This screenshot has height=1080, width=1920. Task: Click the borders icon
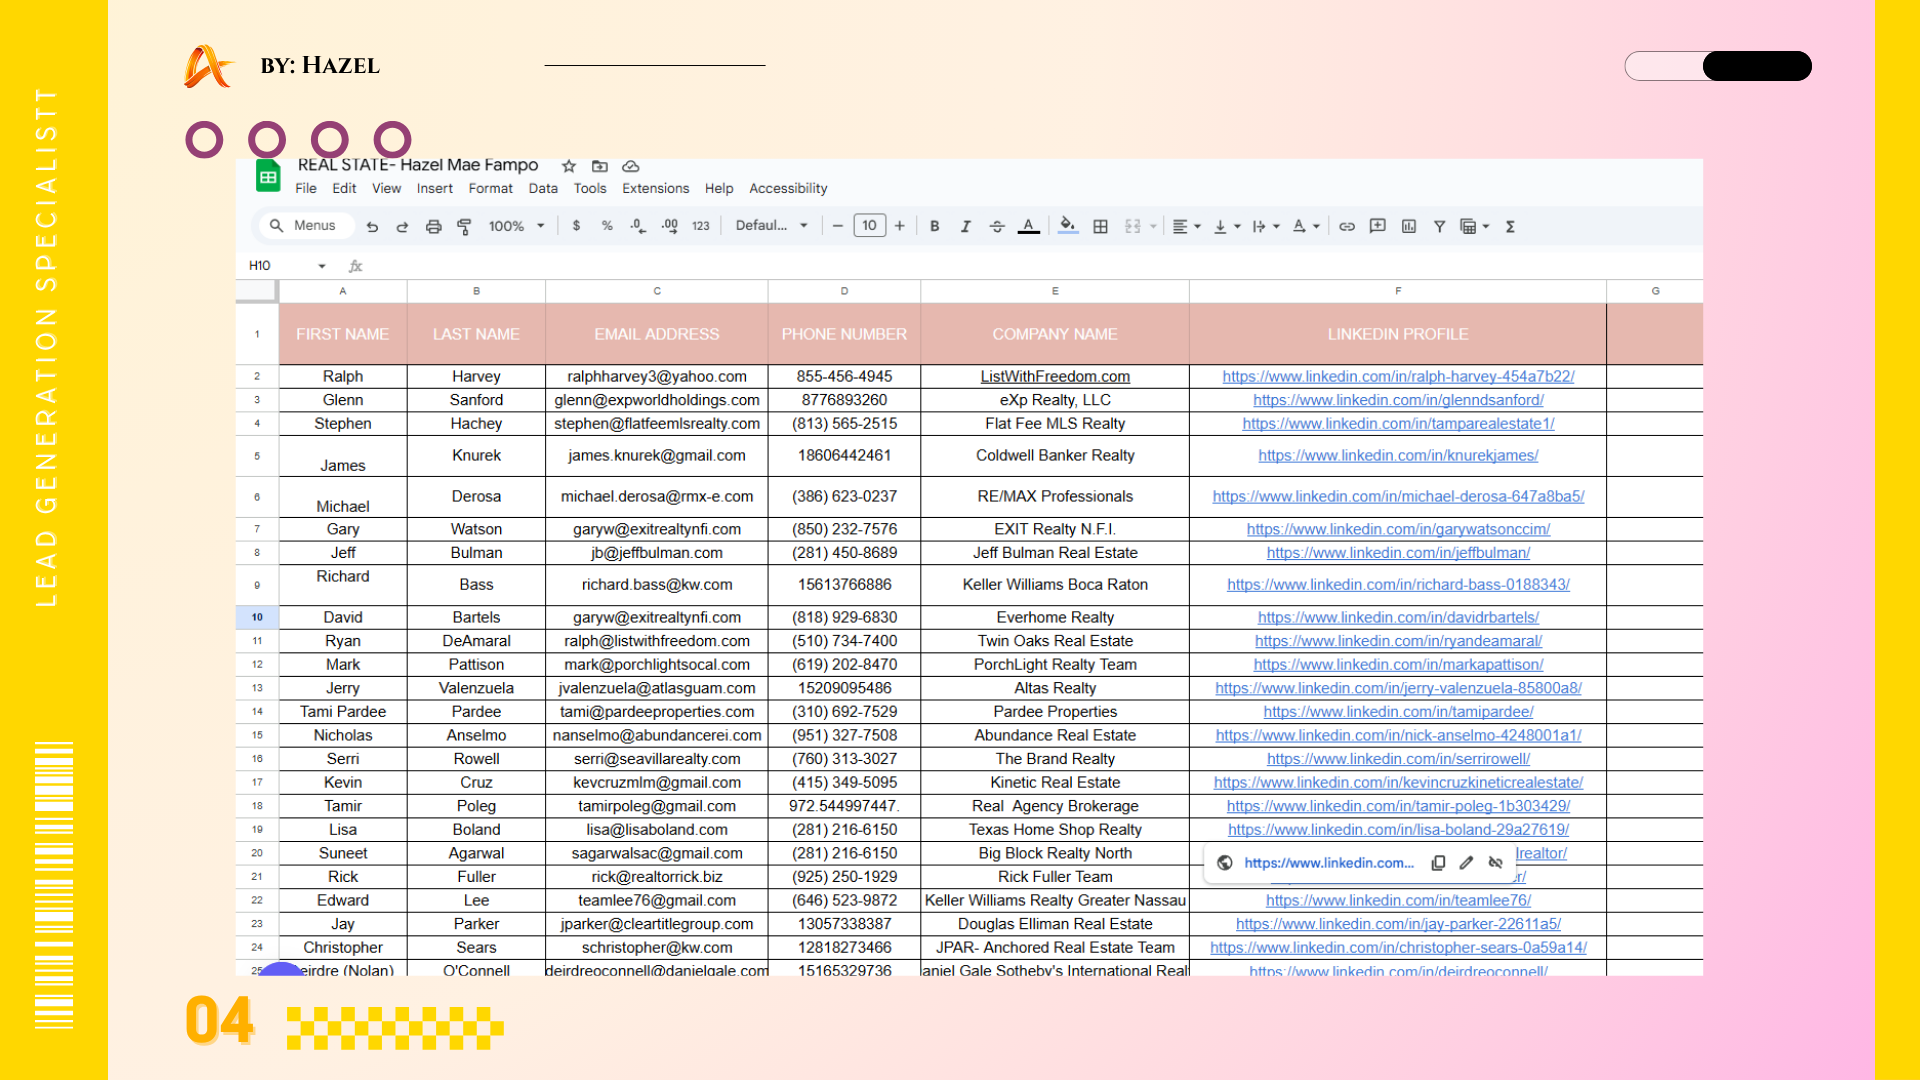tap(1100, 227)
